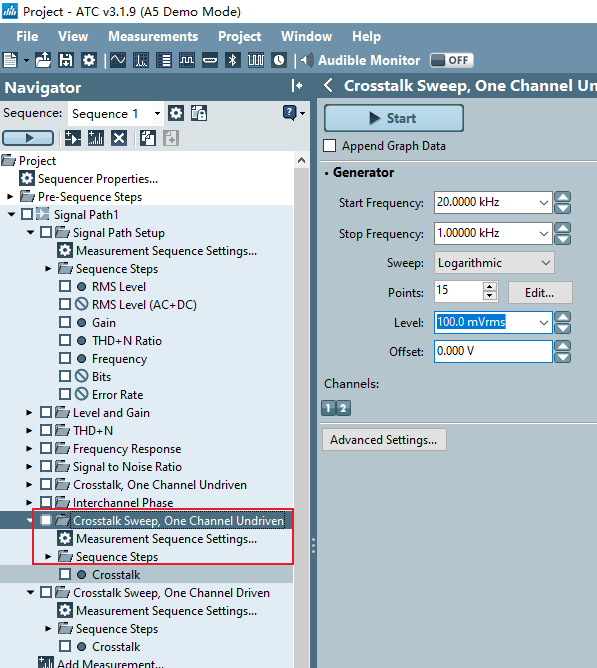This screenshot has height=668, width=597.
Task: Expand the THD+N folder arrow
Action: point(29,430)
